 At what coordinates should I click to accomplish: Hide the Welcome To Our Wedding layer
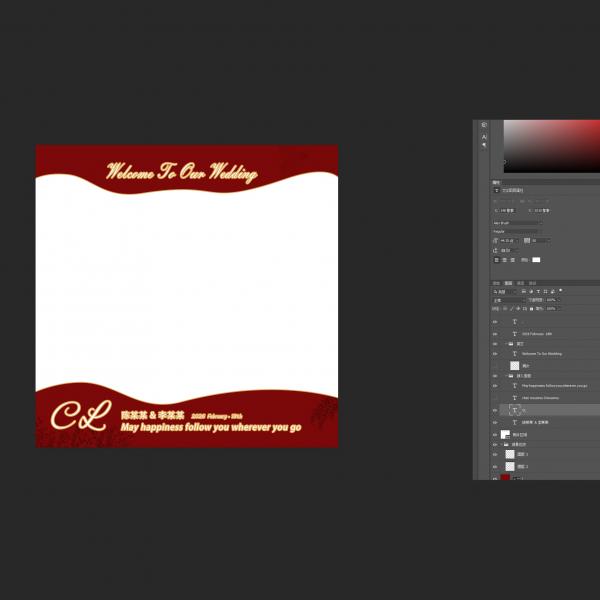(x=495, y=353)
